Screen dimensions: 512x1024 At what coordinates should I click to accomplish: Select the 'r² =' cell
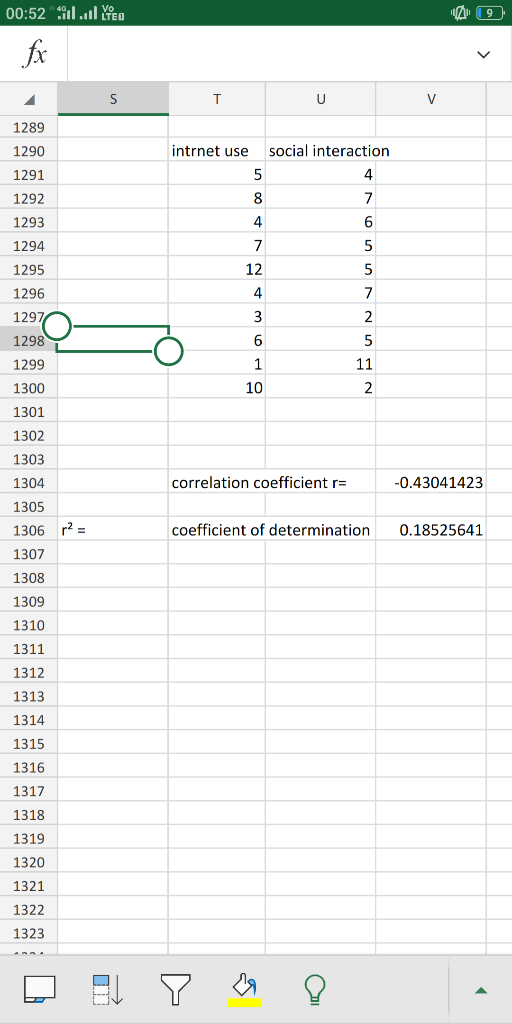[113, 530]
